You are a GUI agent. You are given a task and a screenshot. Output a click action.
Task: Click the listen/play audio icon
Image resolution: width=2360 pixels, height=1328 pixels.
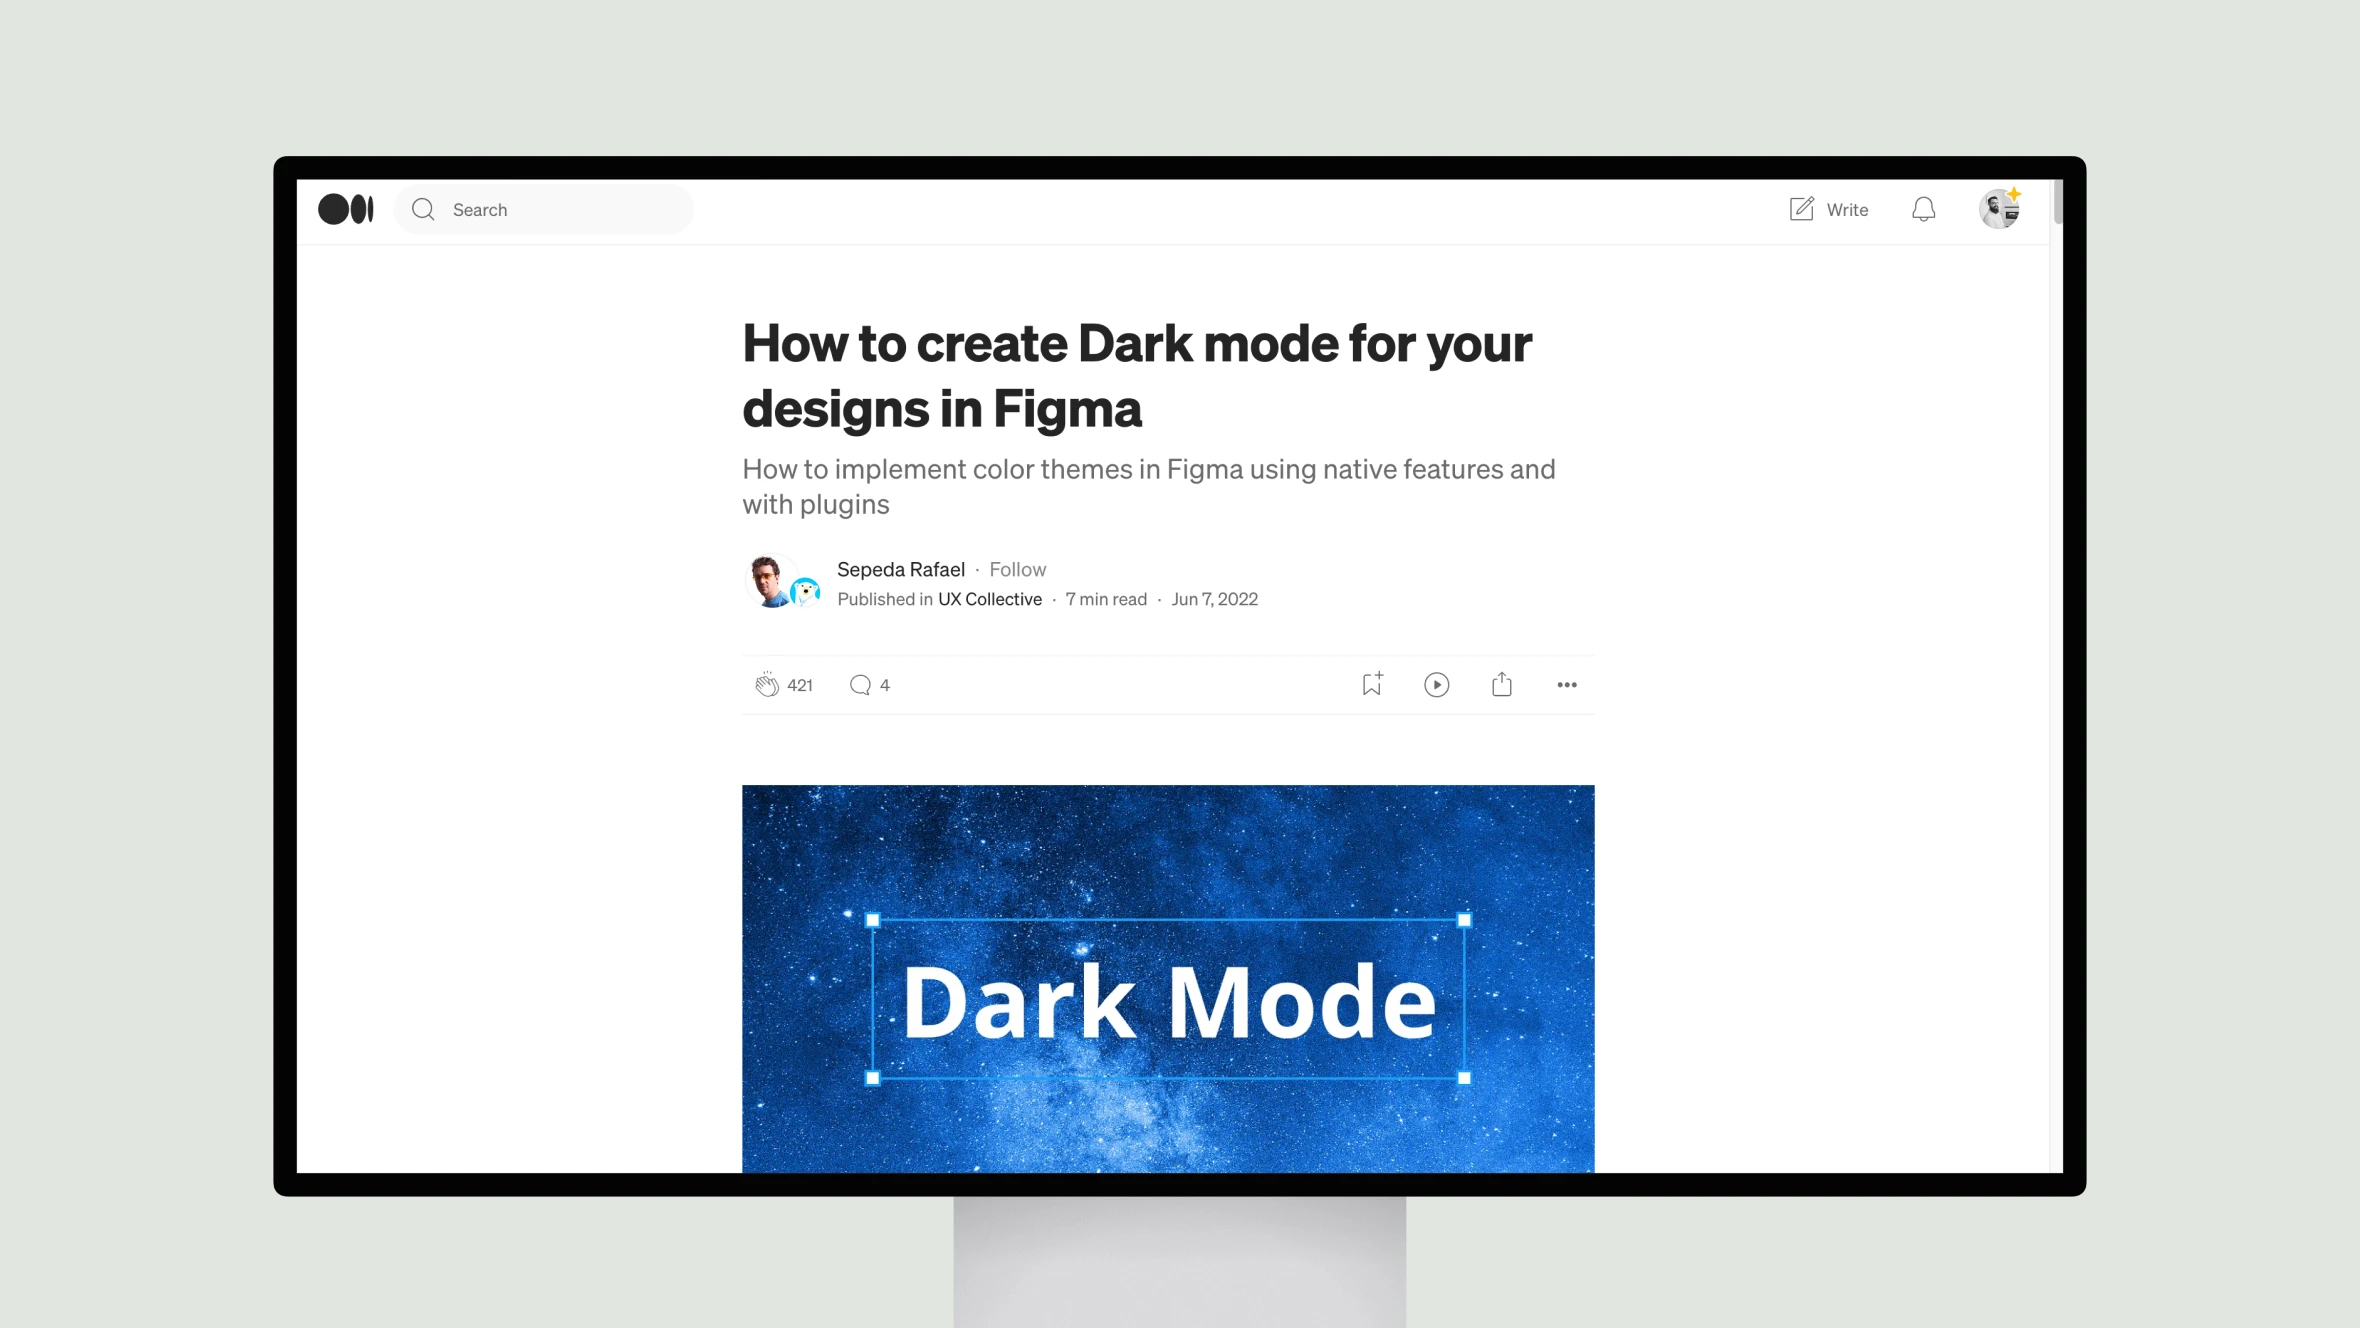click(1436, 684)
